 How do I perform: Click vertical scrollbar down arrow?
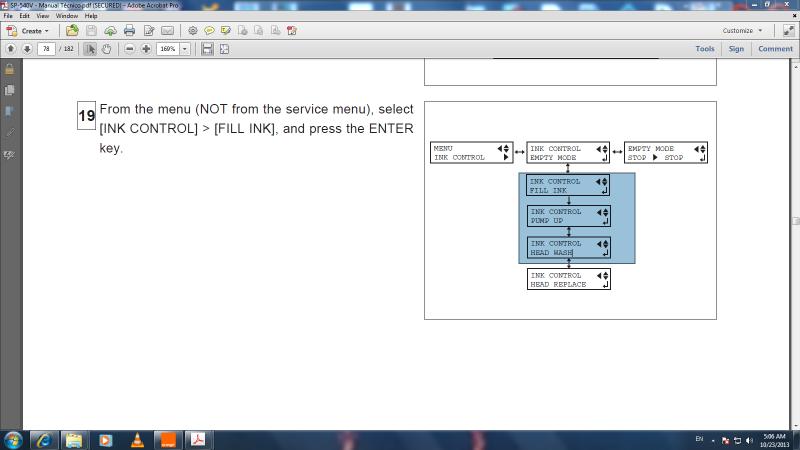pyautogui.click(x=795, y=425)
